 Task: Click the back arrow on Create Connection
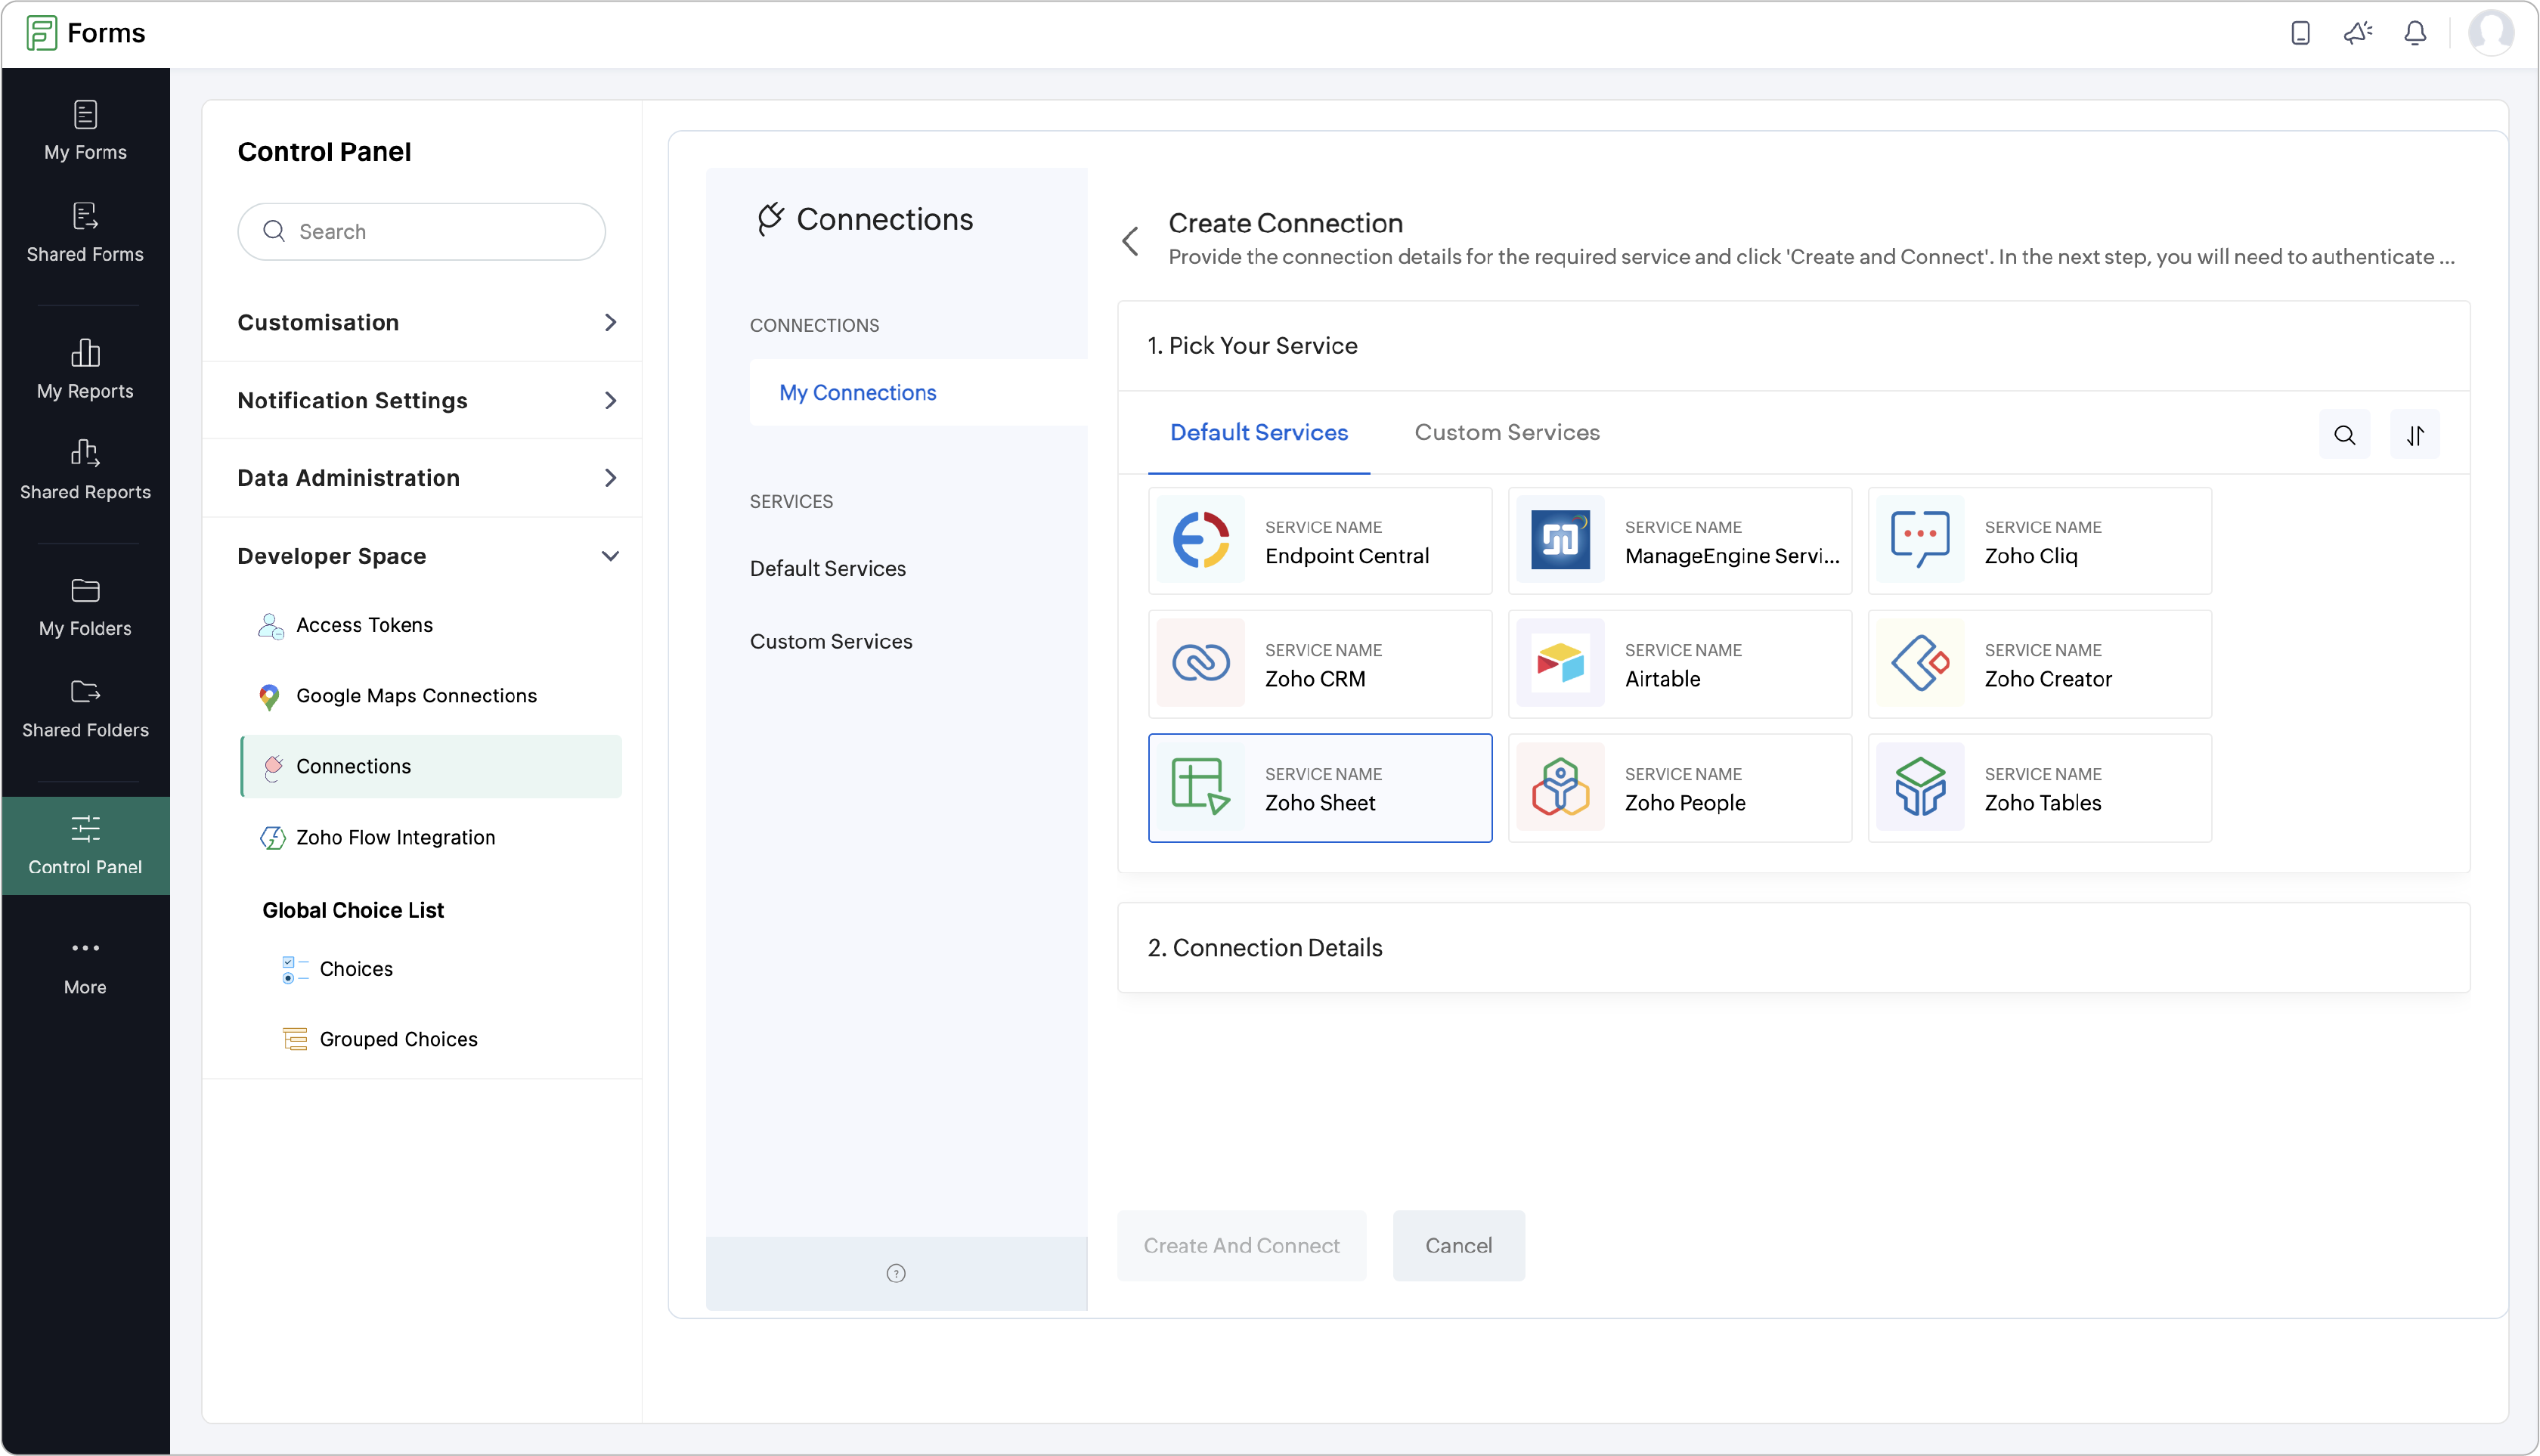(x=1131, y=241)
